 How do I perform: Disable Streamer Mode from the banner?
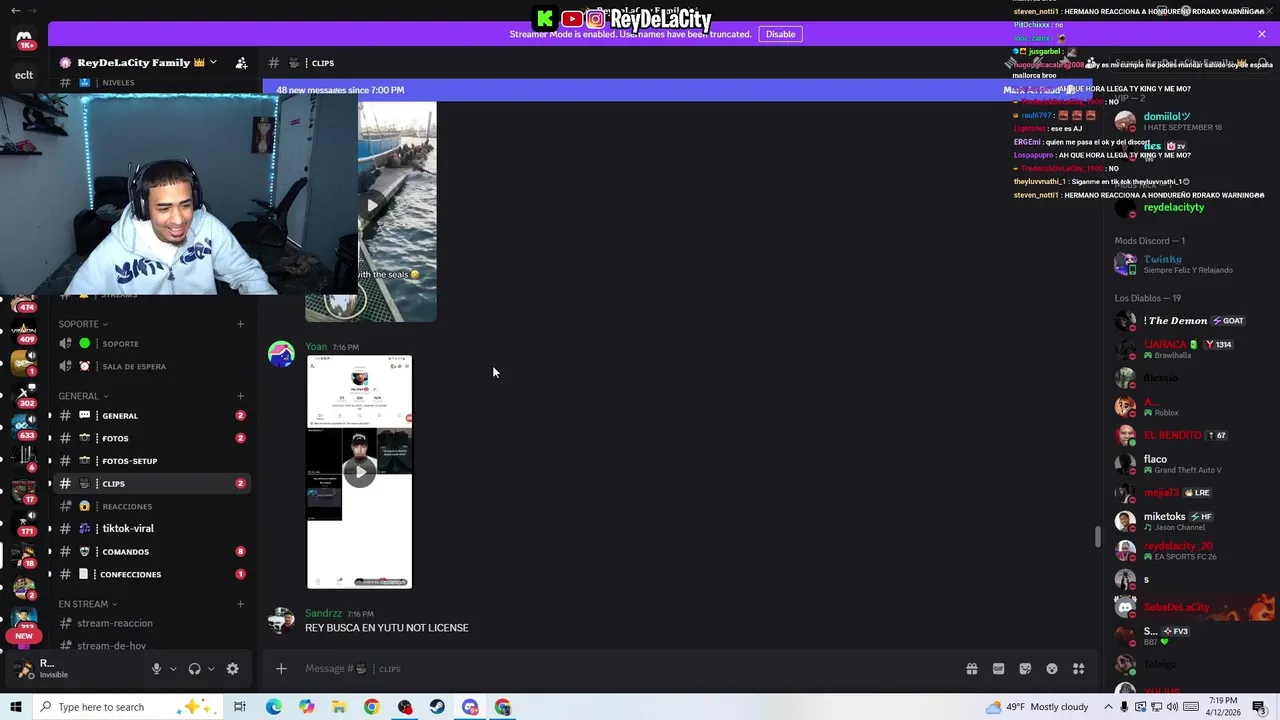click(780, 34)
